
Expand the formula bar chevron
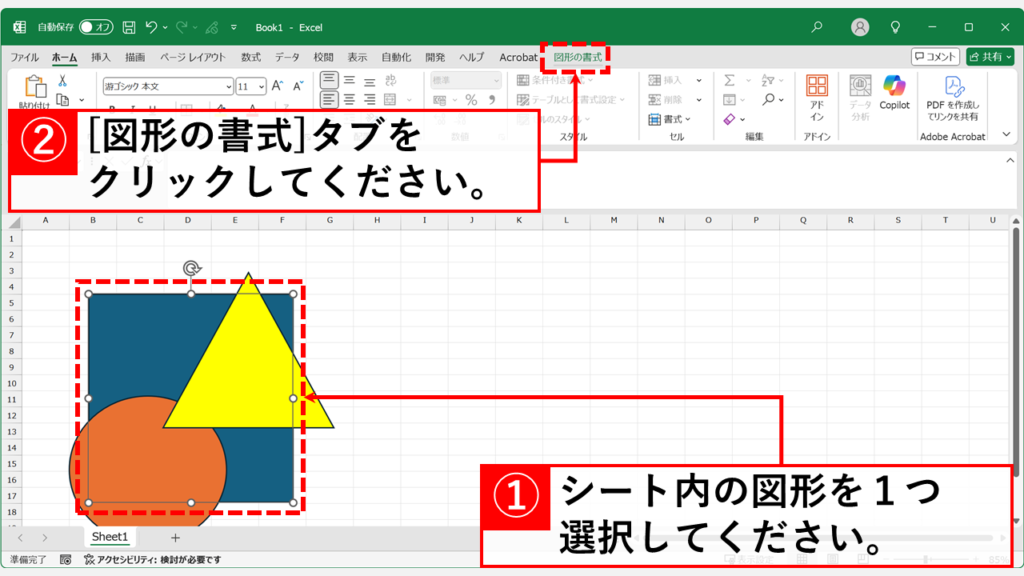[1010, 160]
